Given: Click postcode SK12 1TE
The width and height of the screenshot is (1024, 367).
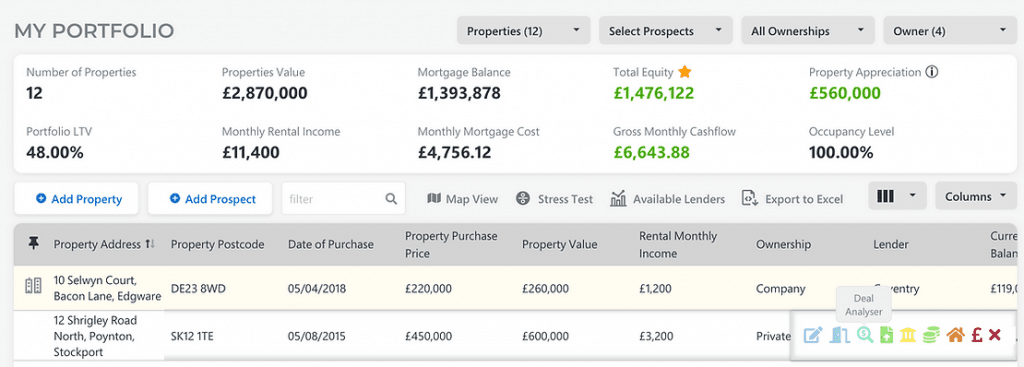Looking at the screenshot, I should 192,337.
